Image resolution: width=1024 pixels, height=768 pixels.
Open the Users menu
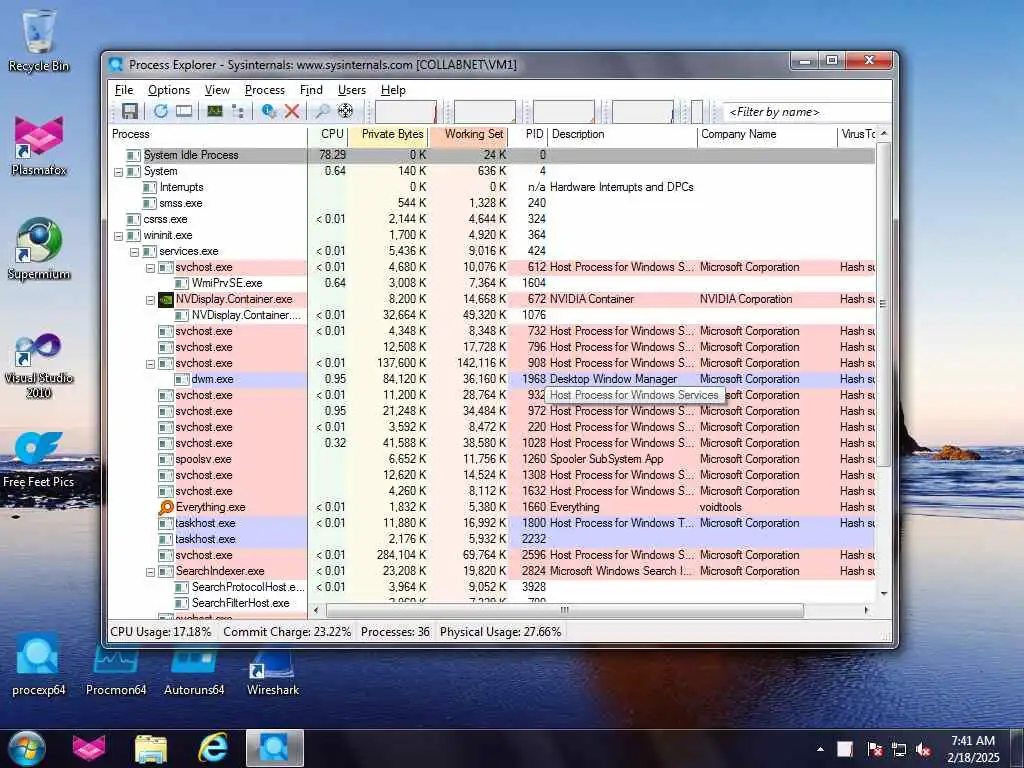pyautogui.click(x=351, y=90)
